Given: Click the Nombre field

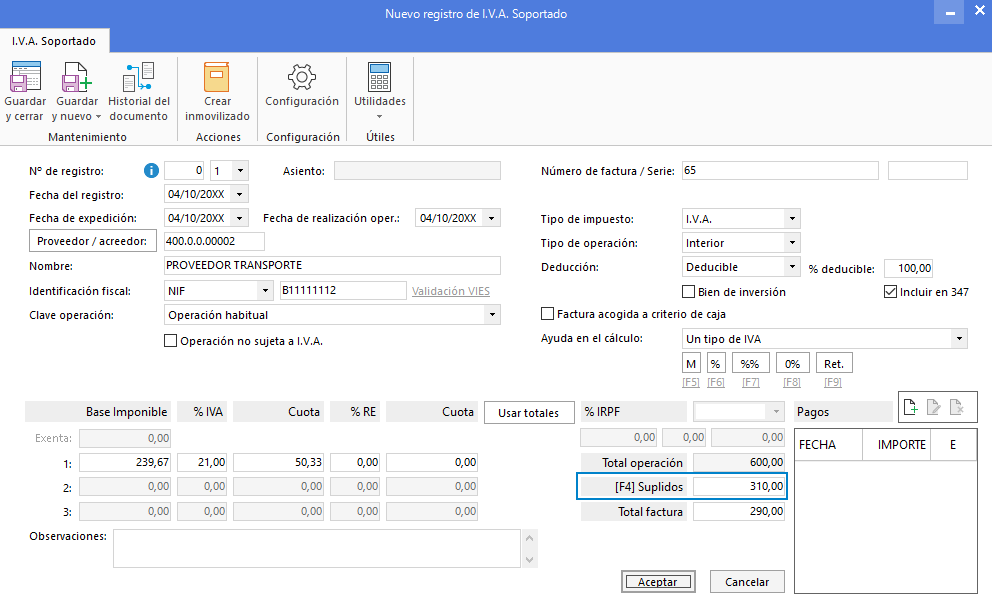Looking at the screenshot, I should (332, 265).
